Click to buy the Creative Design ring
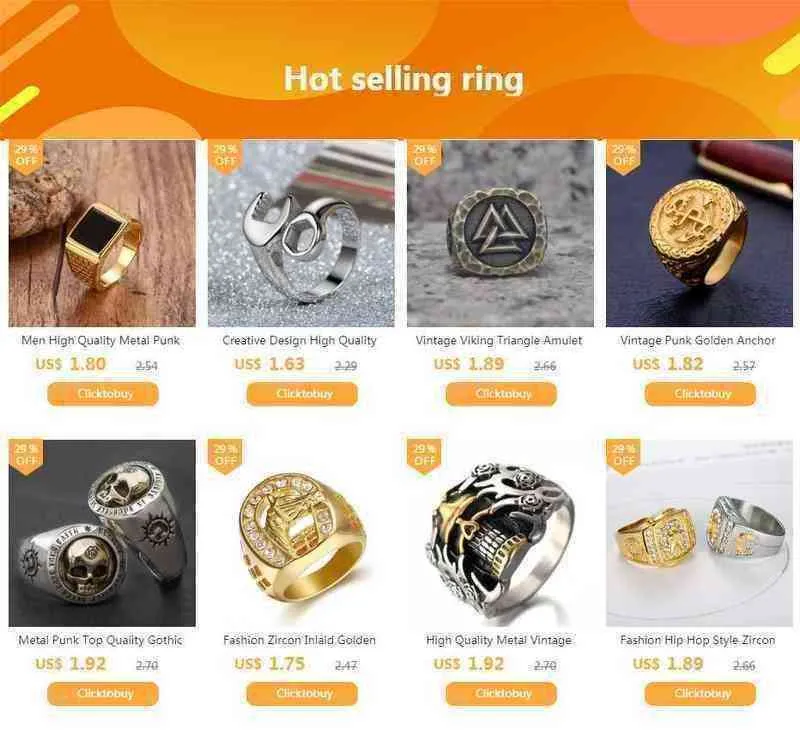This screenshot has width=800, height=742. tap(302, 394)
